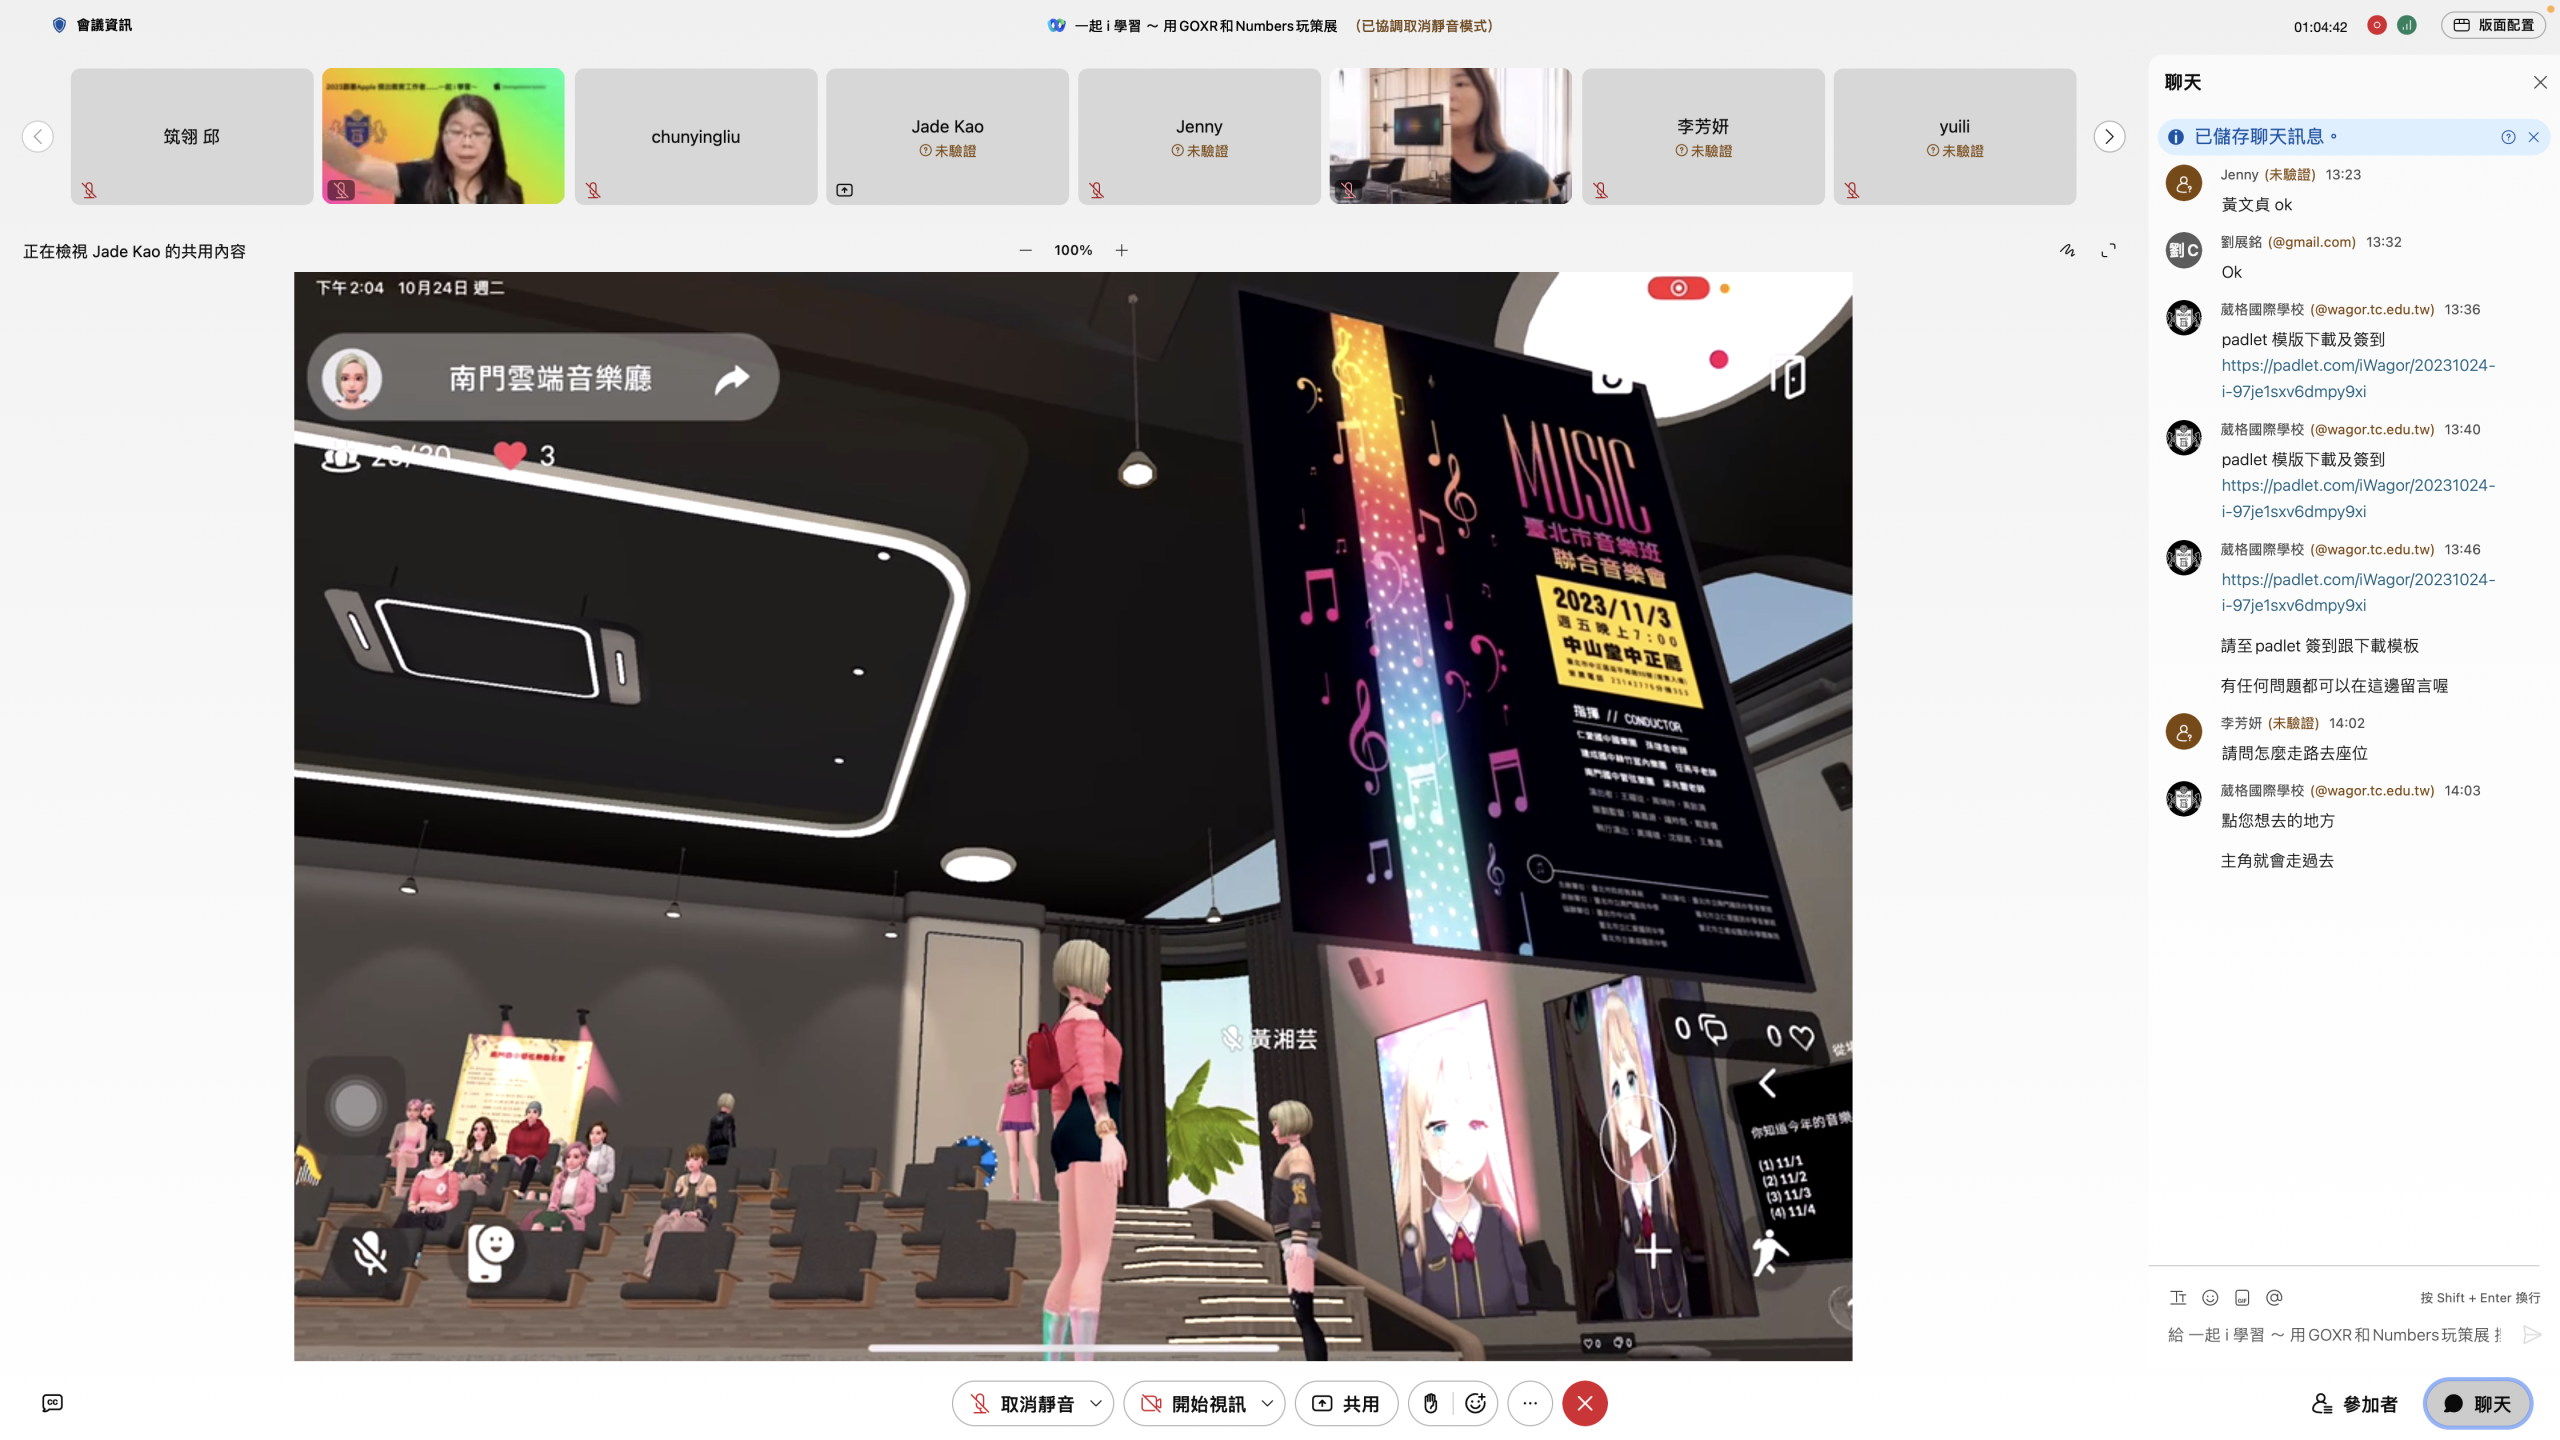This screenshot has height=1440, width=2560.
Task: Open the 參加者 participants panel
Action: [x=2354, y=1404]
